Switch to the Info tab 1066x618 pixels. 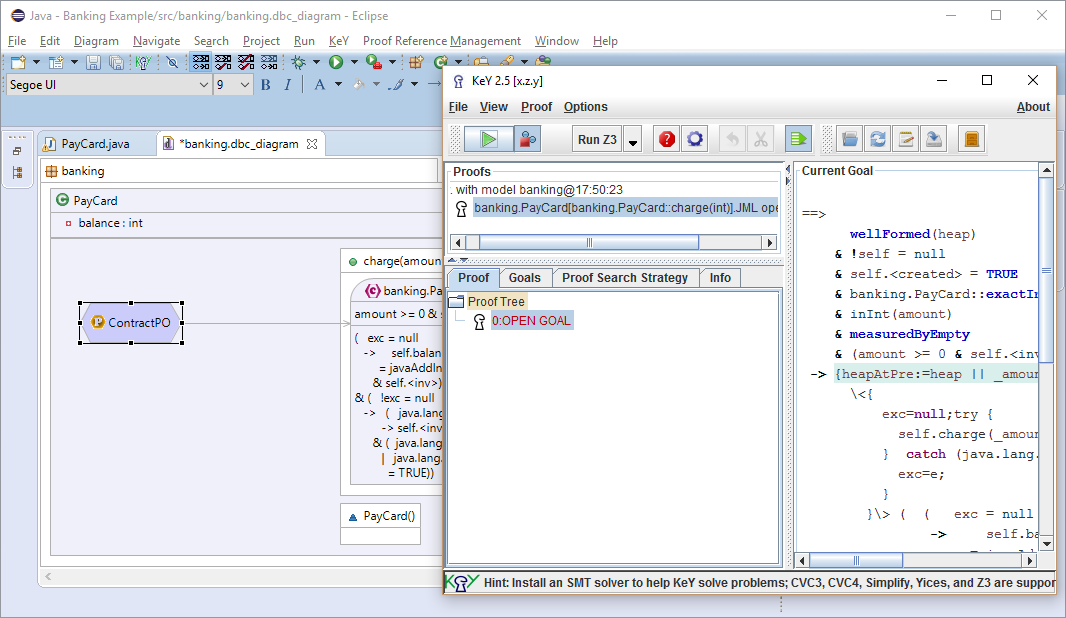(x=720, y=277)
